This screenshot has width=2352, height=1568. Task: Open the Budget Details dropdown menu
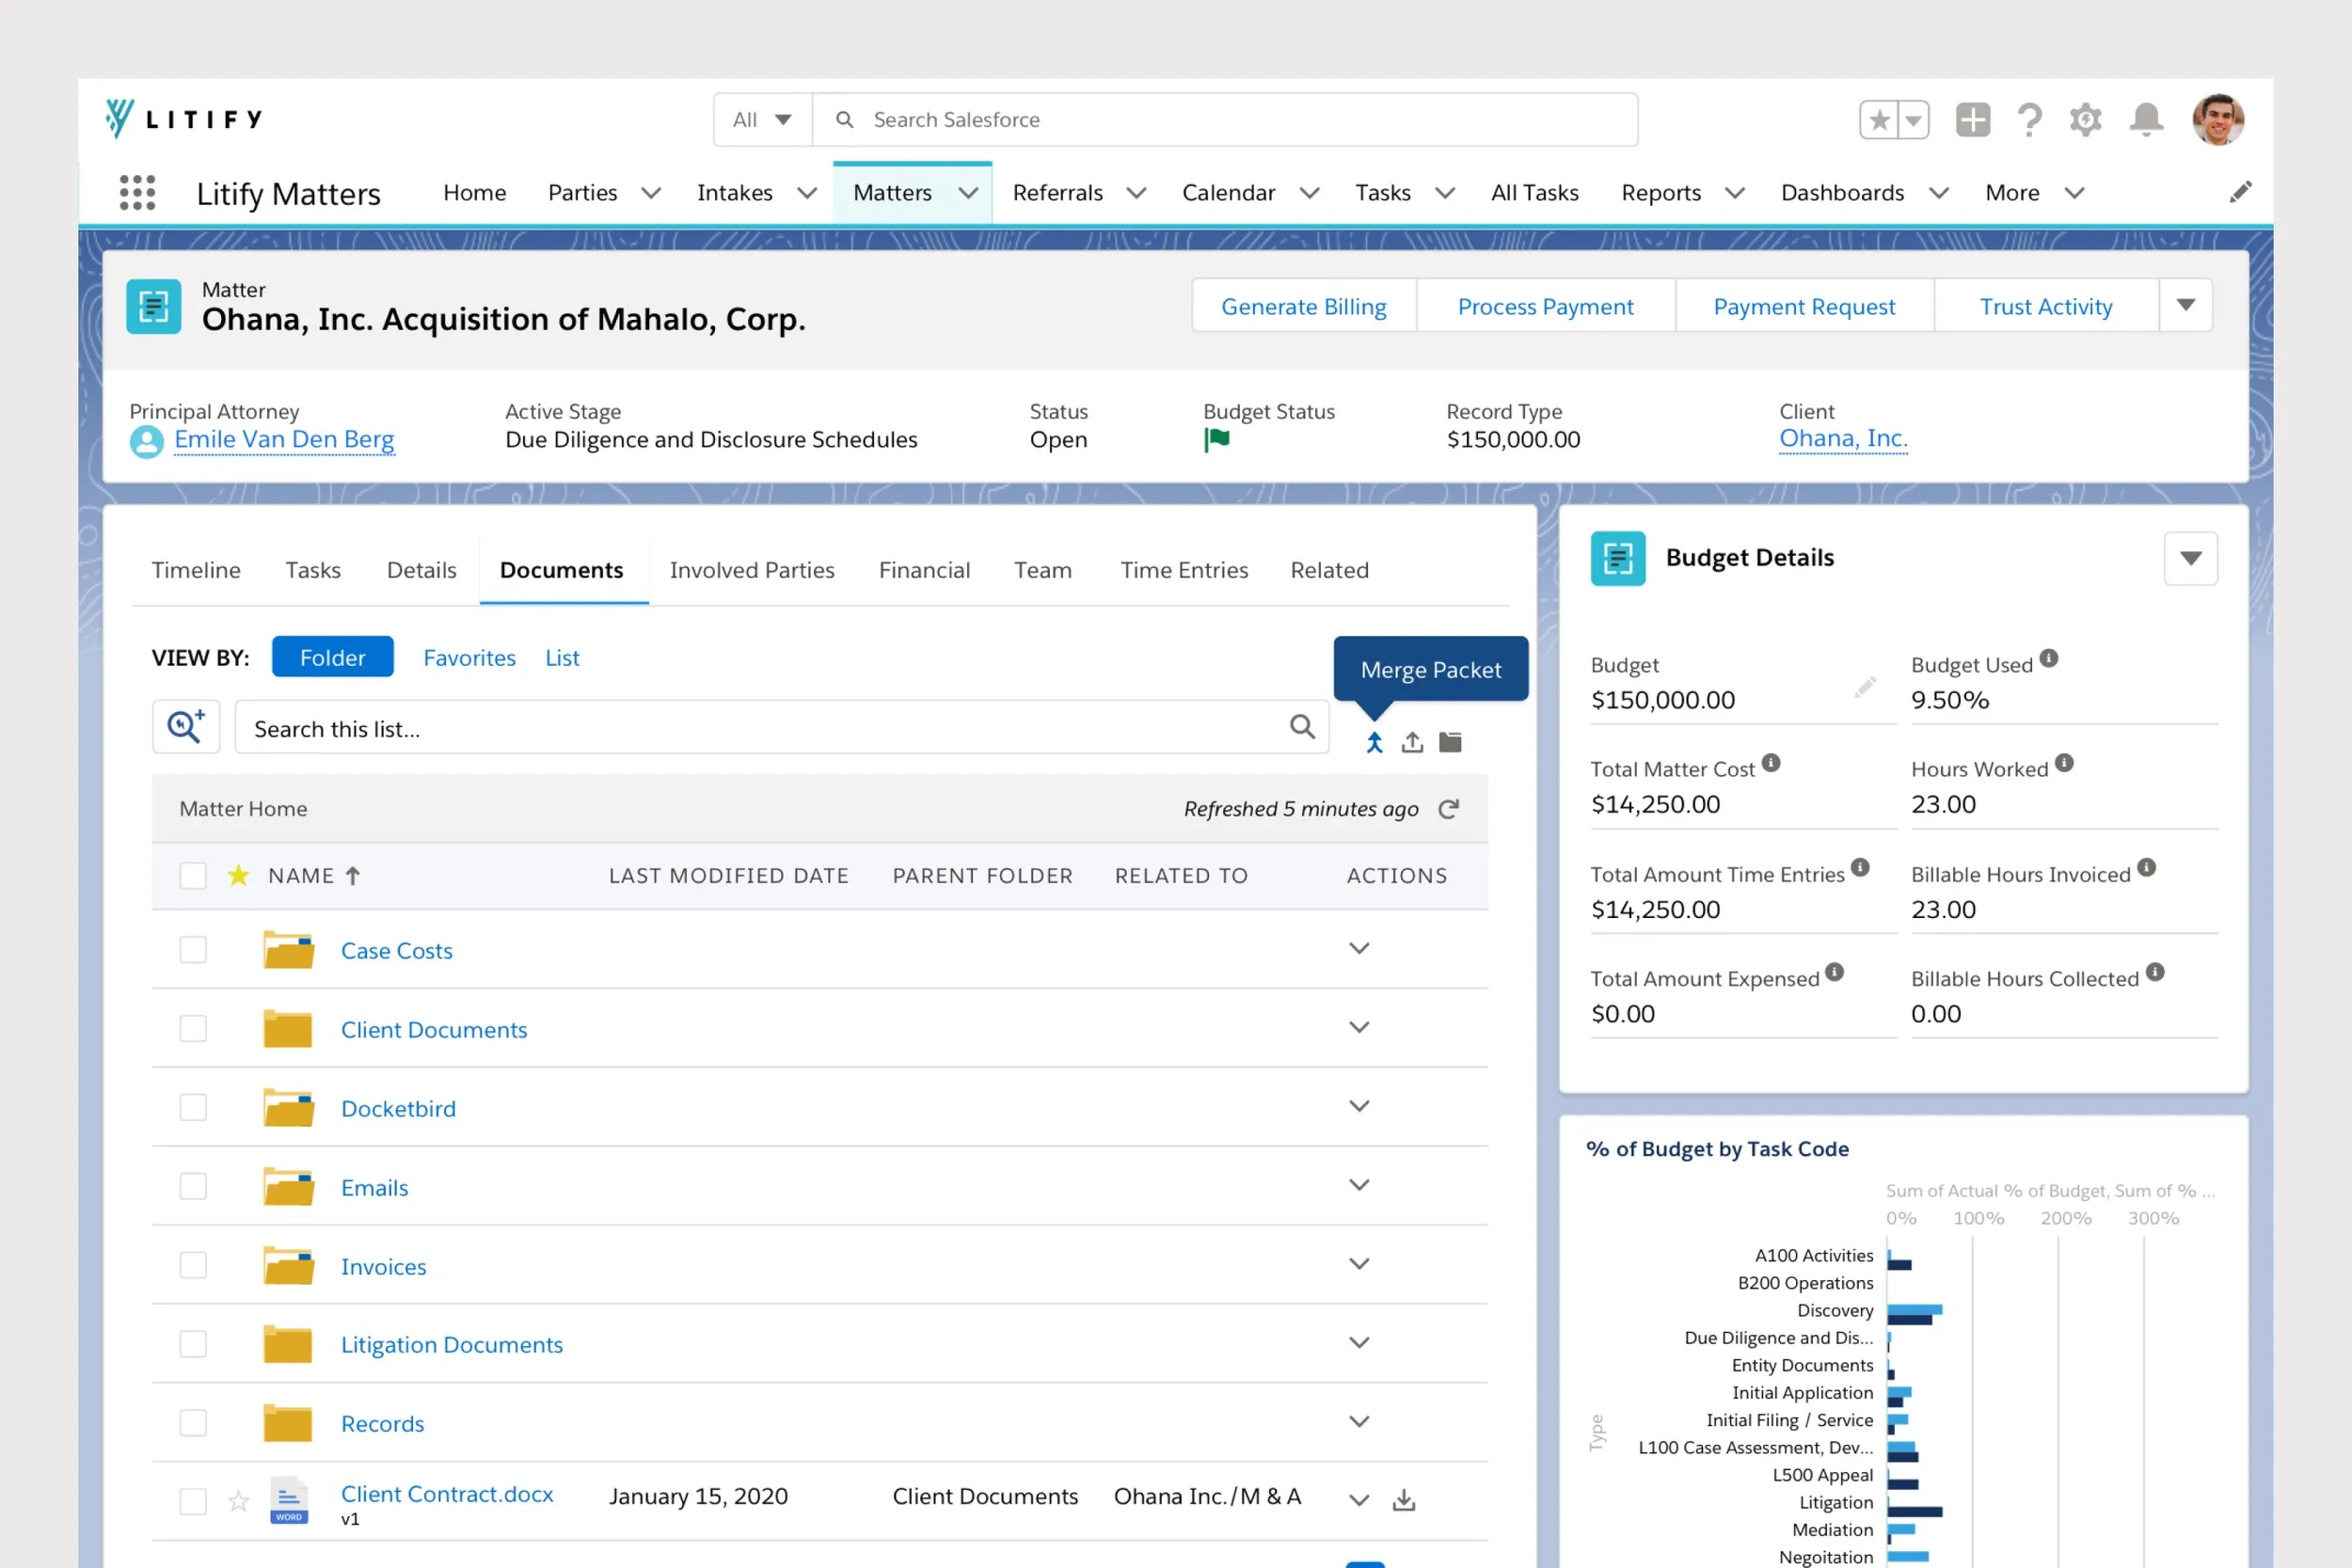pyautogui.click(x=2190, y=558)
